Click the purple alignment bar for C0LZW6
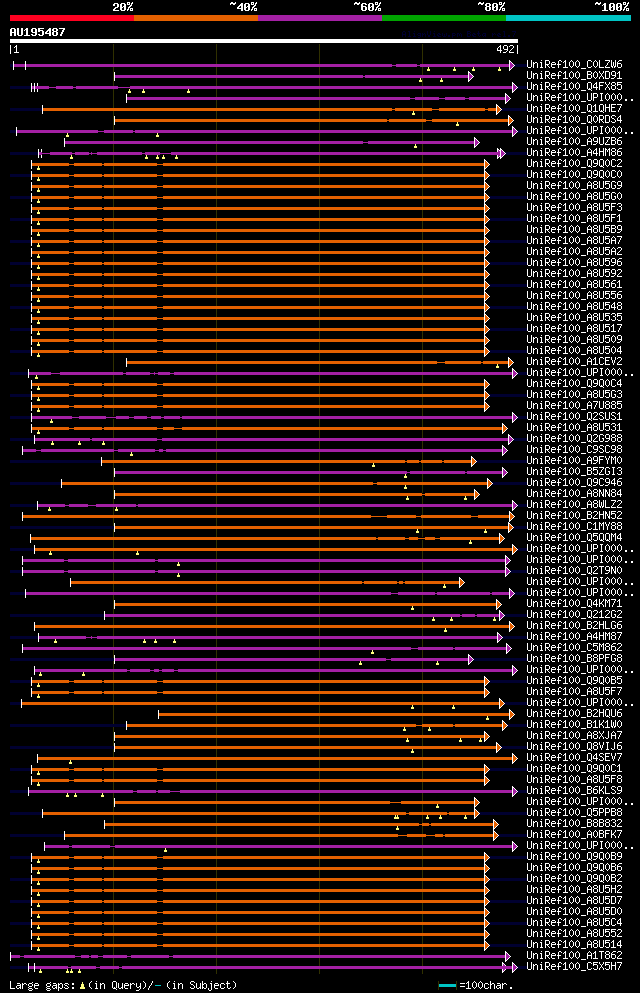Screen dimensions: 640x993 pos(264,65)
